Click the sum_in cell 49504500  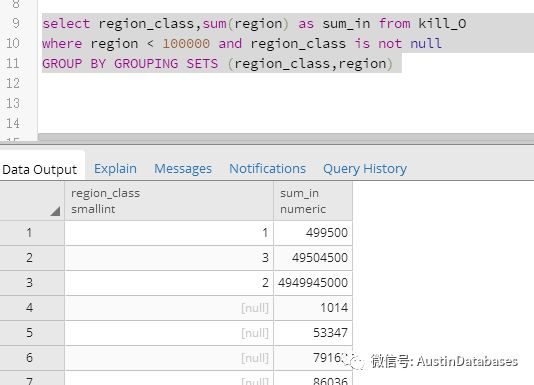[x=313, y=258]
